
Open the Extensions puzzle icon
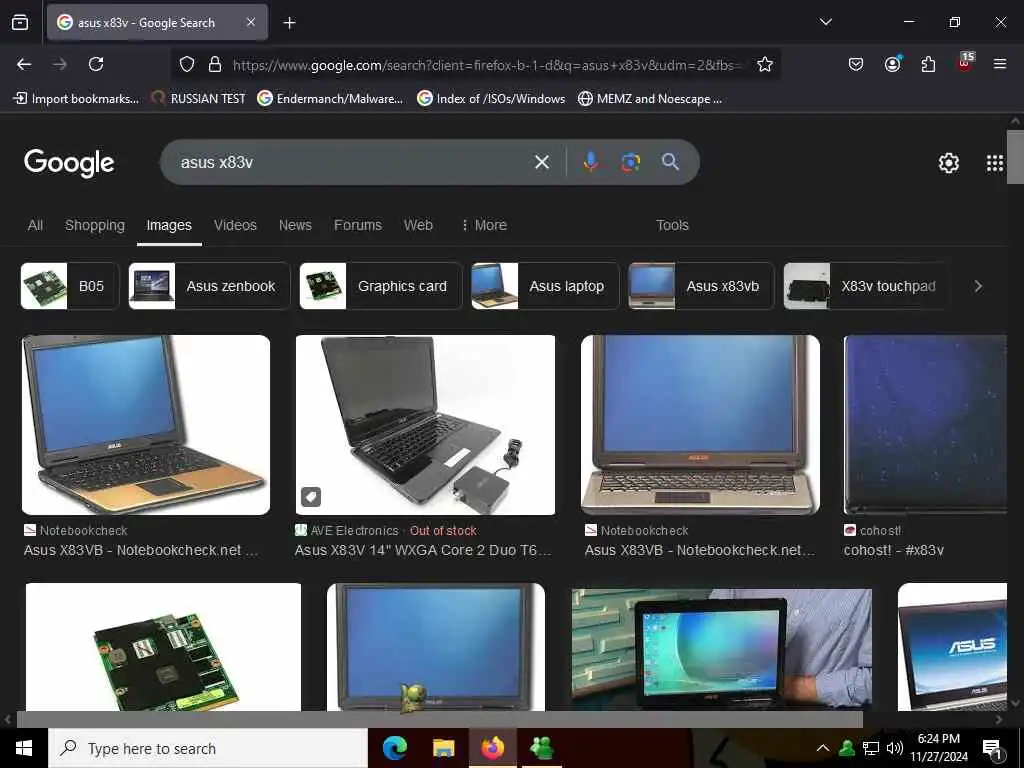[928, 64]
